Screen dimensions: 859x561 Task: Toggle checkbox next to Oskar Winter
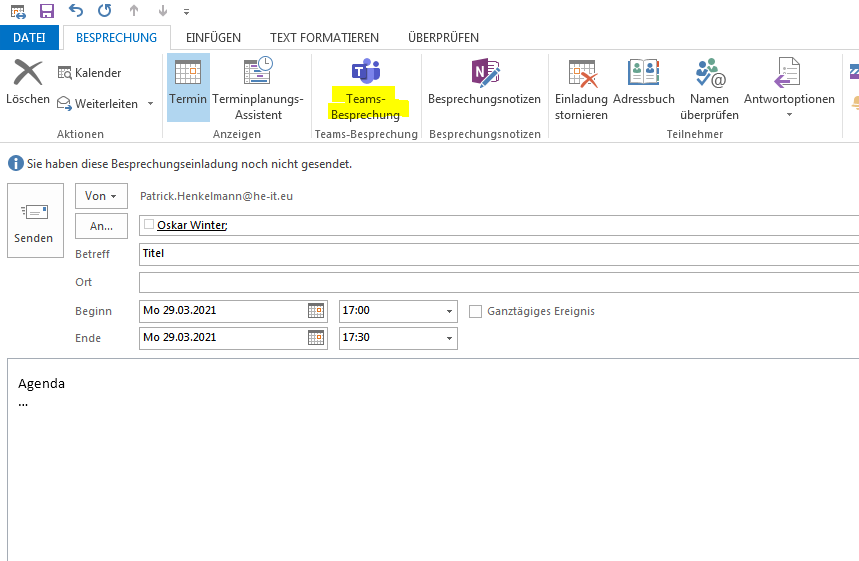pyautogui.click(x=149, y=225)
